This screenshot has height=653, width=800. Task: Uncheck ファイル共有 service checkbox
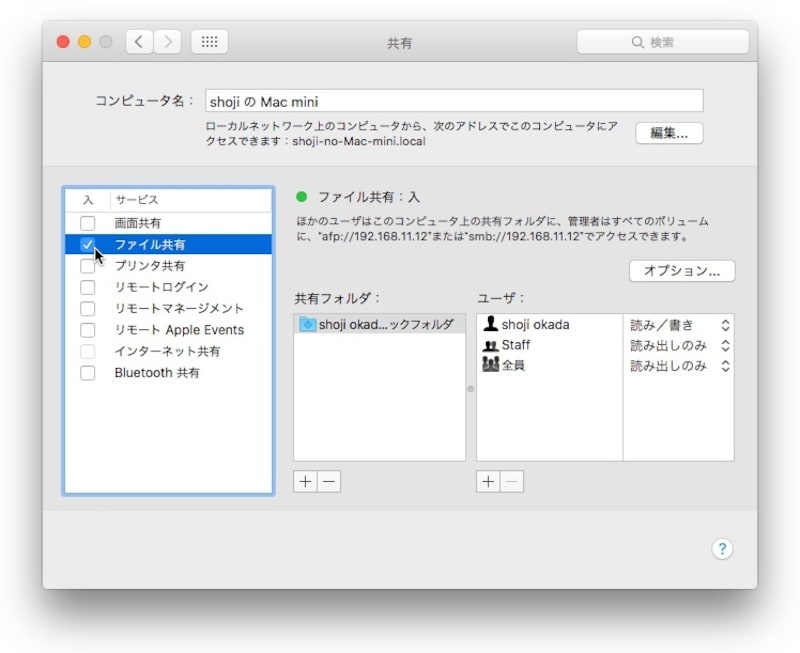88,244
